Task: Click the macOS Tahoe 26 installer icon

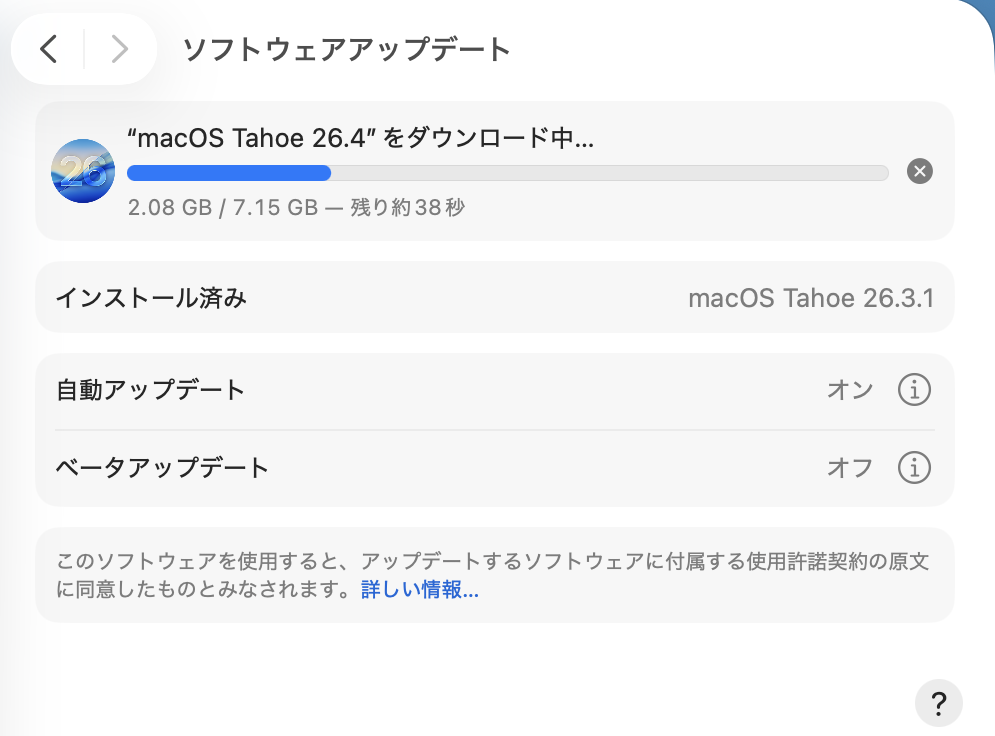Action: click(83, 170)
